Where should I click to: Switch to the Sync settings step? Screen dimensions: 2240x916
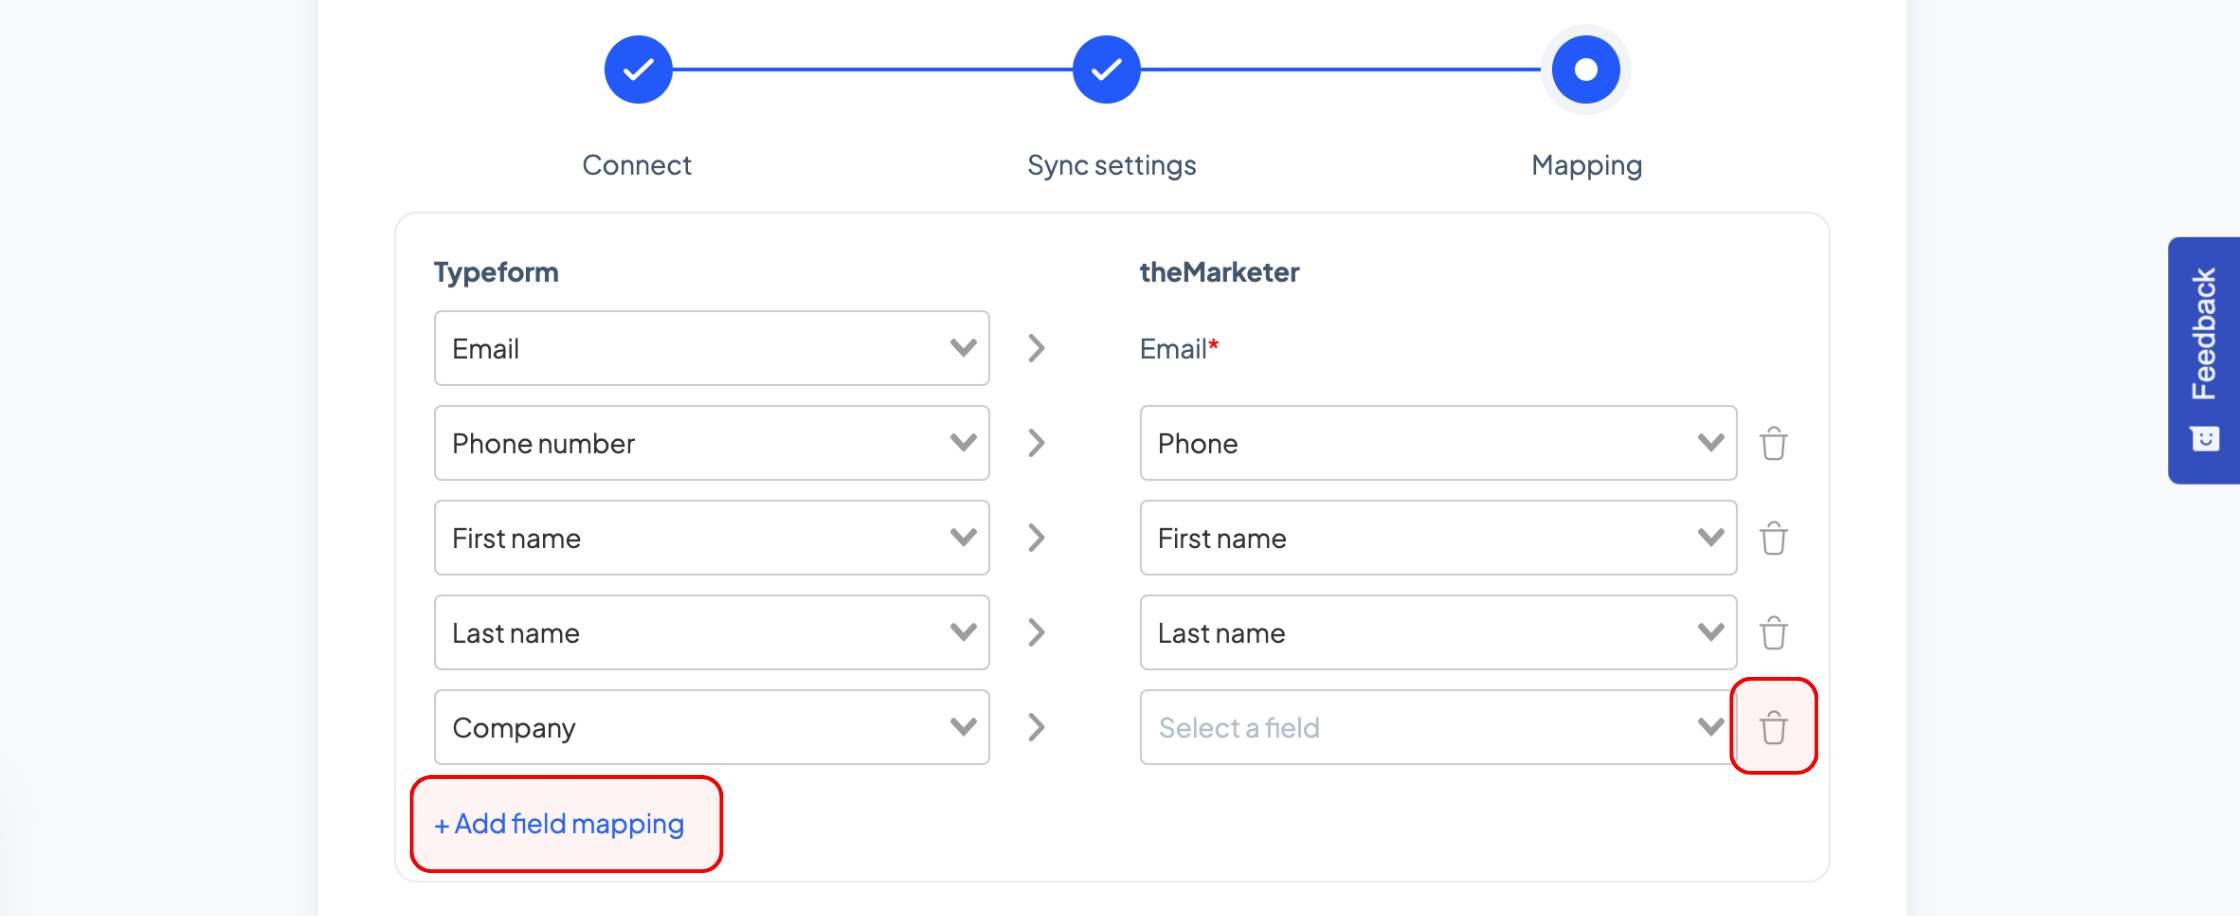tap(1112, 165)
